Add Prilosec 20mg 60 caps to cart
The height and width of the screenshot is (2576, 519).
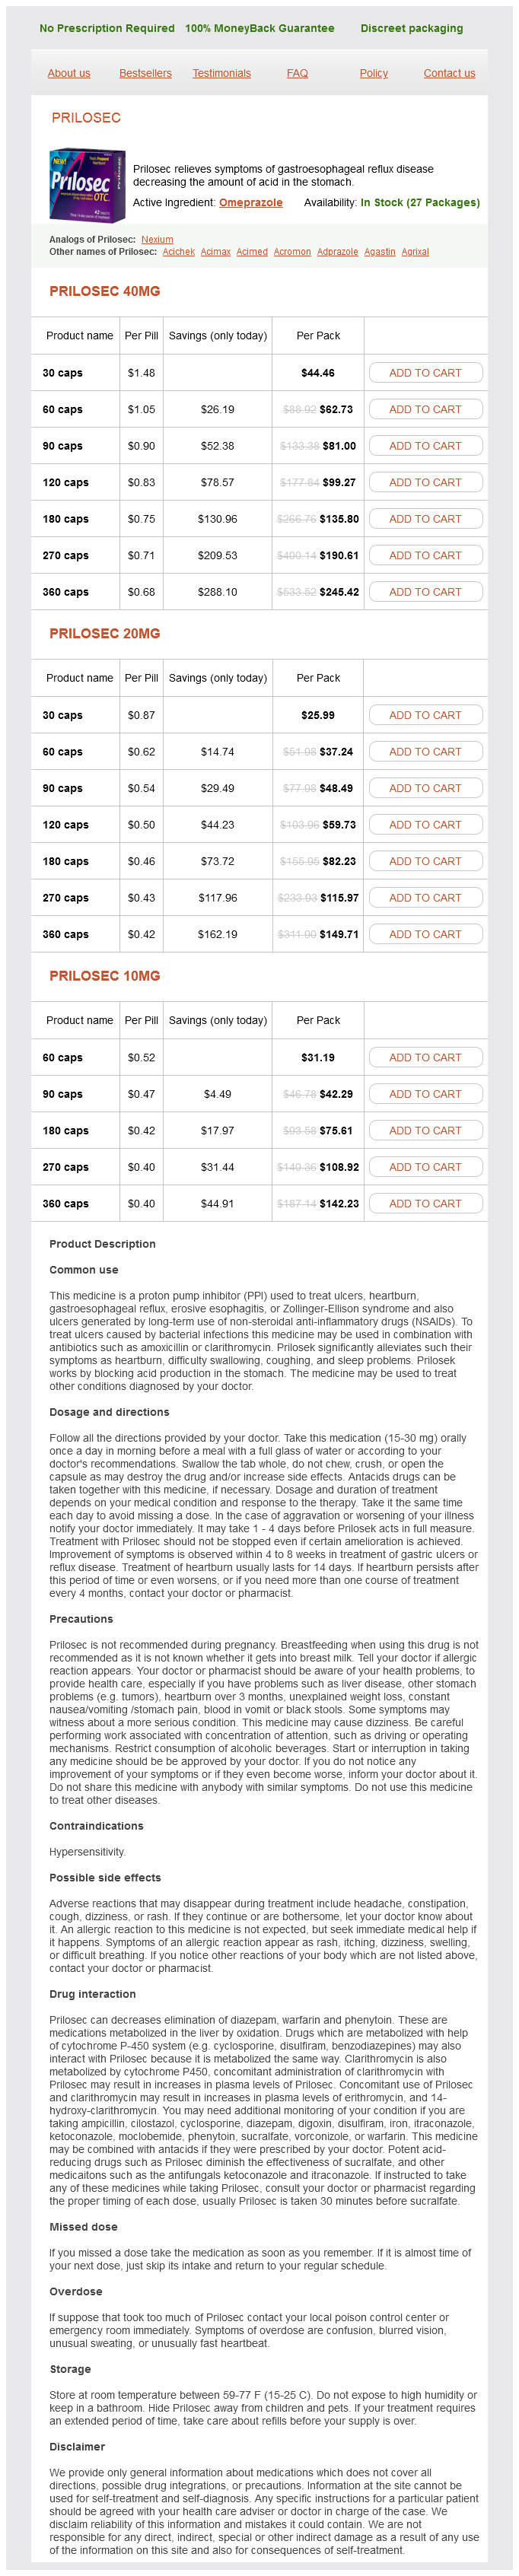[425, 752]
